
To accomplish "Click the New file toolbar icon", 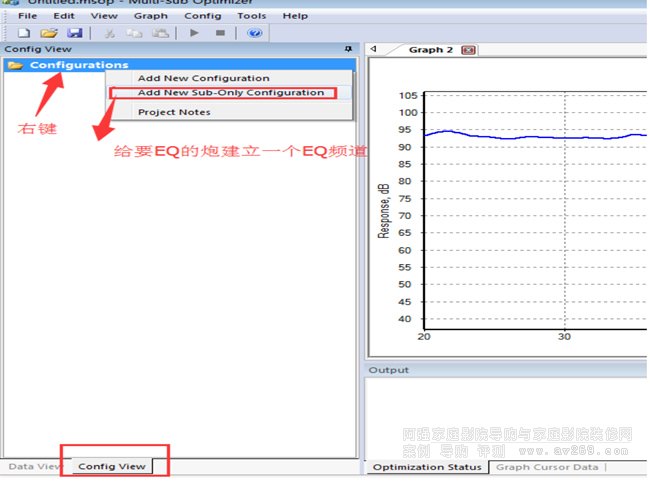I will pyautogui.click(x=24, y=33).
